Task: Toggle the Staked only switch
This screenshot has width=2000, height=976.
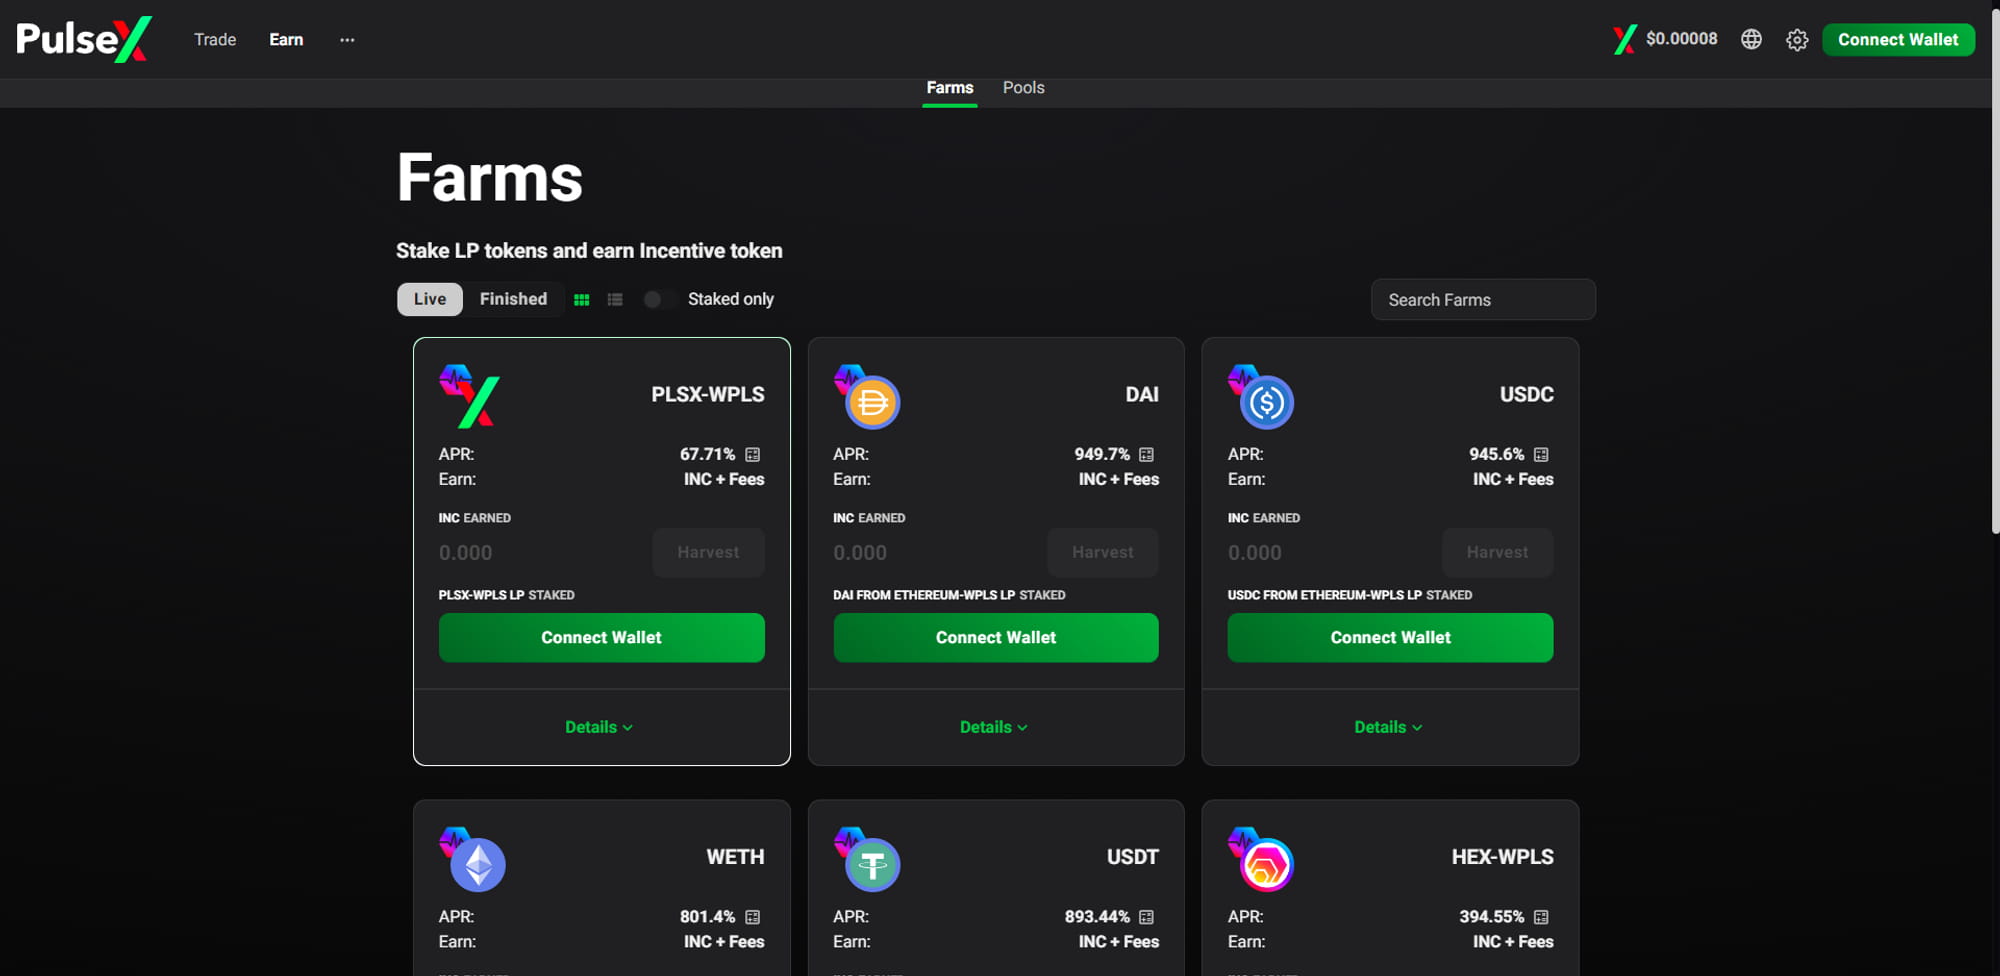Action: pyautogui.click(x=659, y=299)
